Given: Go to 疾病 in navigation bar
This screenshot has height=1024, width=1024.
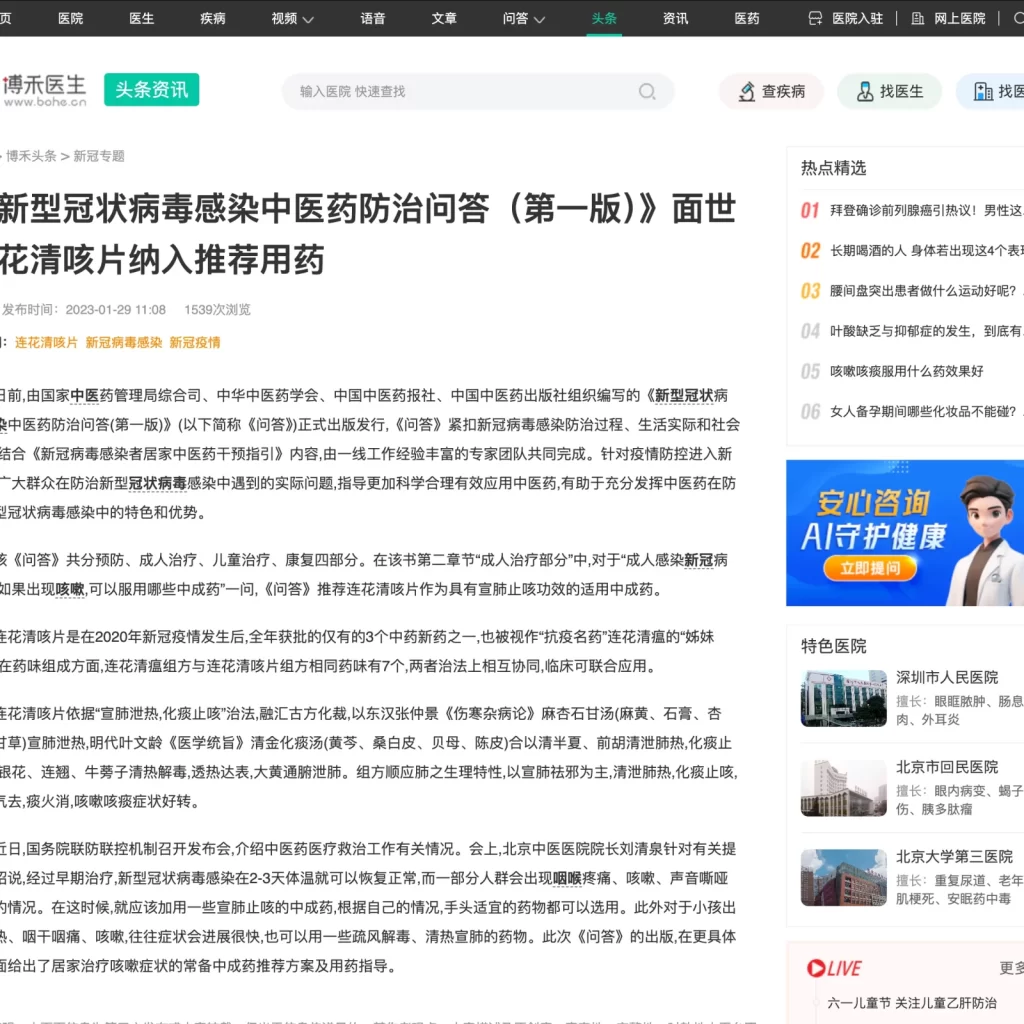Looking at the screenshot, I should tap(213, 18).
